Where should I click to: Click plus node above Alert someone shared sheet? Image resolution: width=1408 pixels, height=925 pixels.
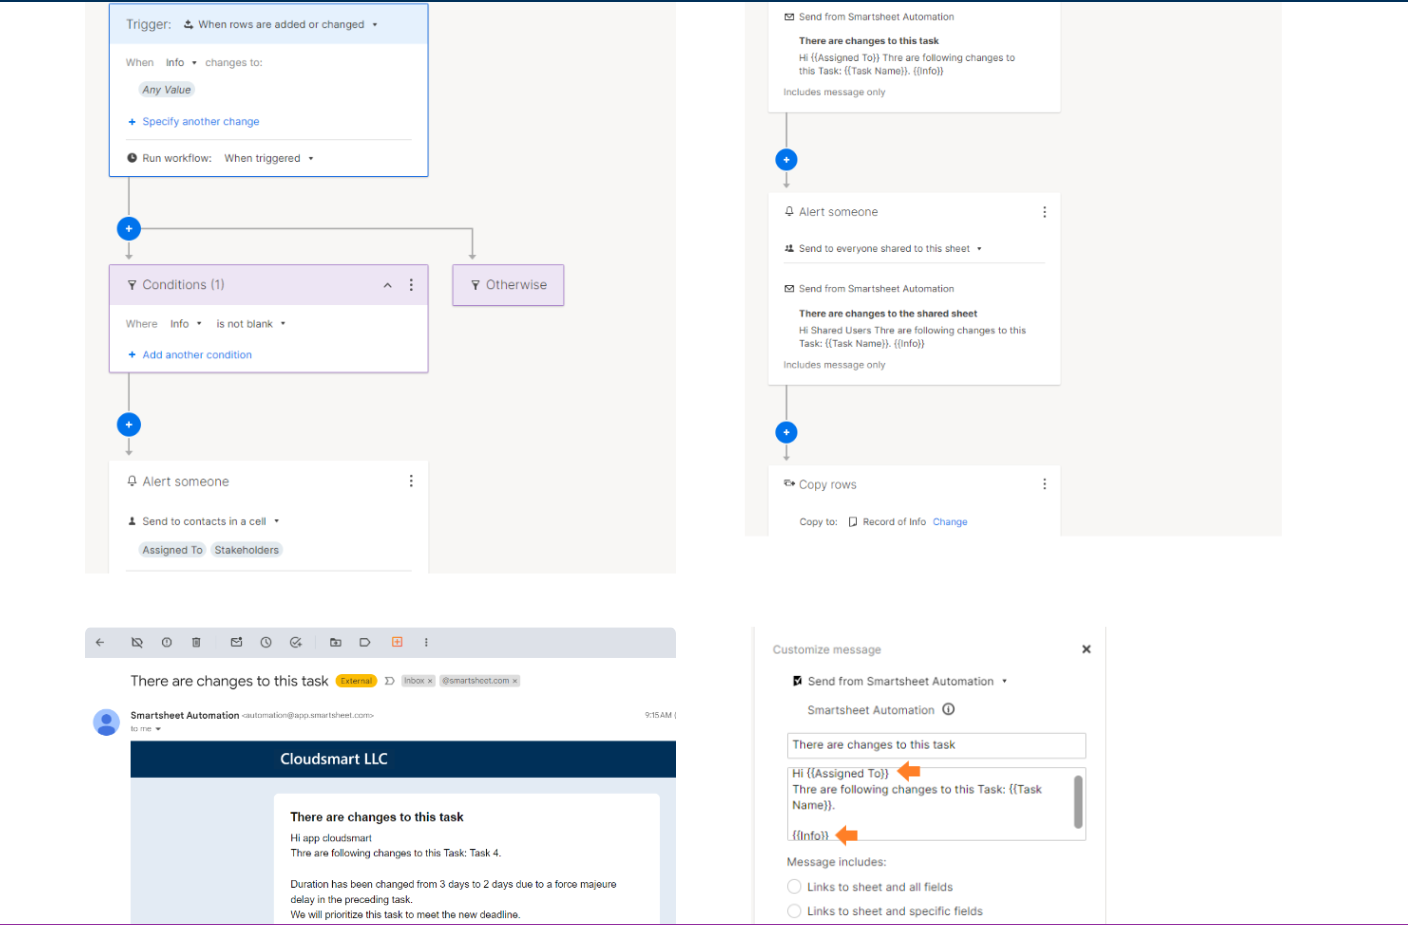[x=787, y=160]
